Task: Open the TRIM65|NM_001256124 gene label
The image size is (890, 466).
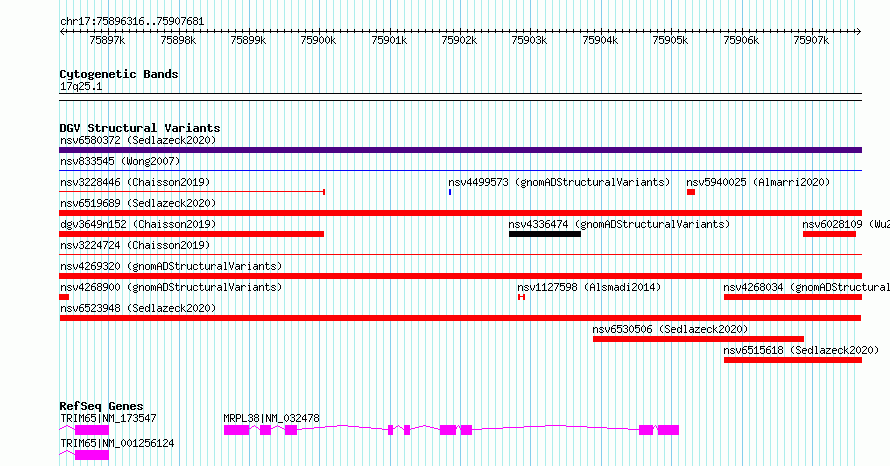Action: point(117,443)
